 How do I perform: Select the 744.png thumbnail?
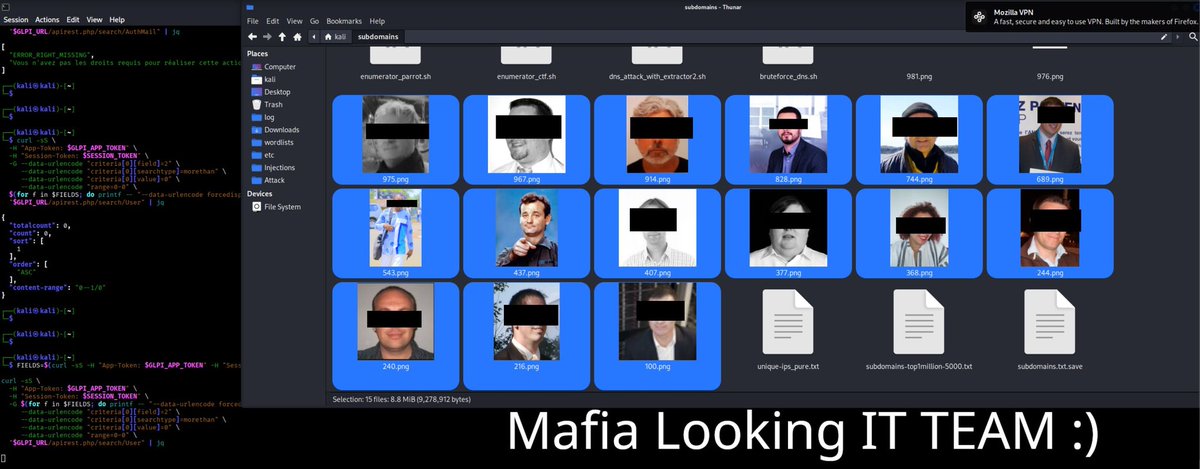919,133
